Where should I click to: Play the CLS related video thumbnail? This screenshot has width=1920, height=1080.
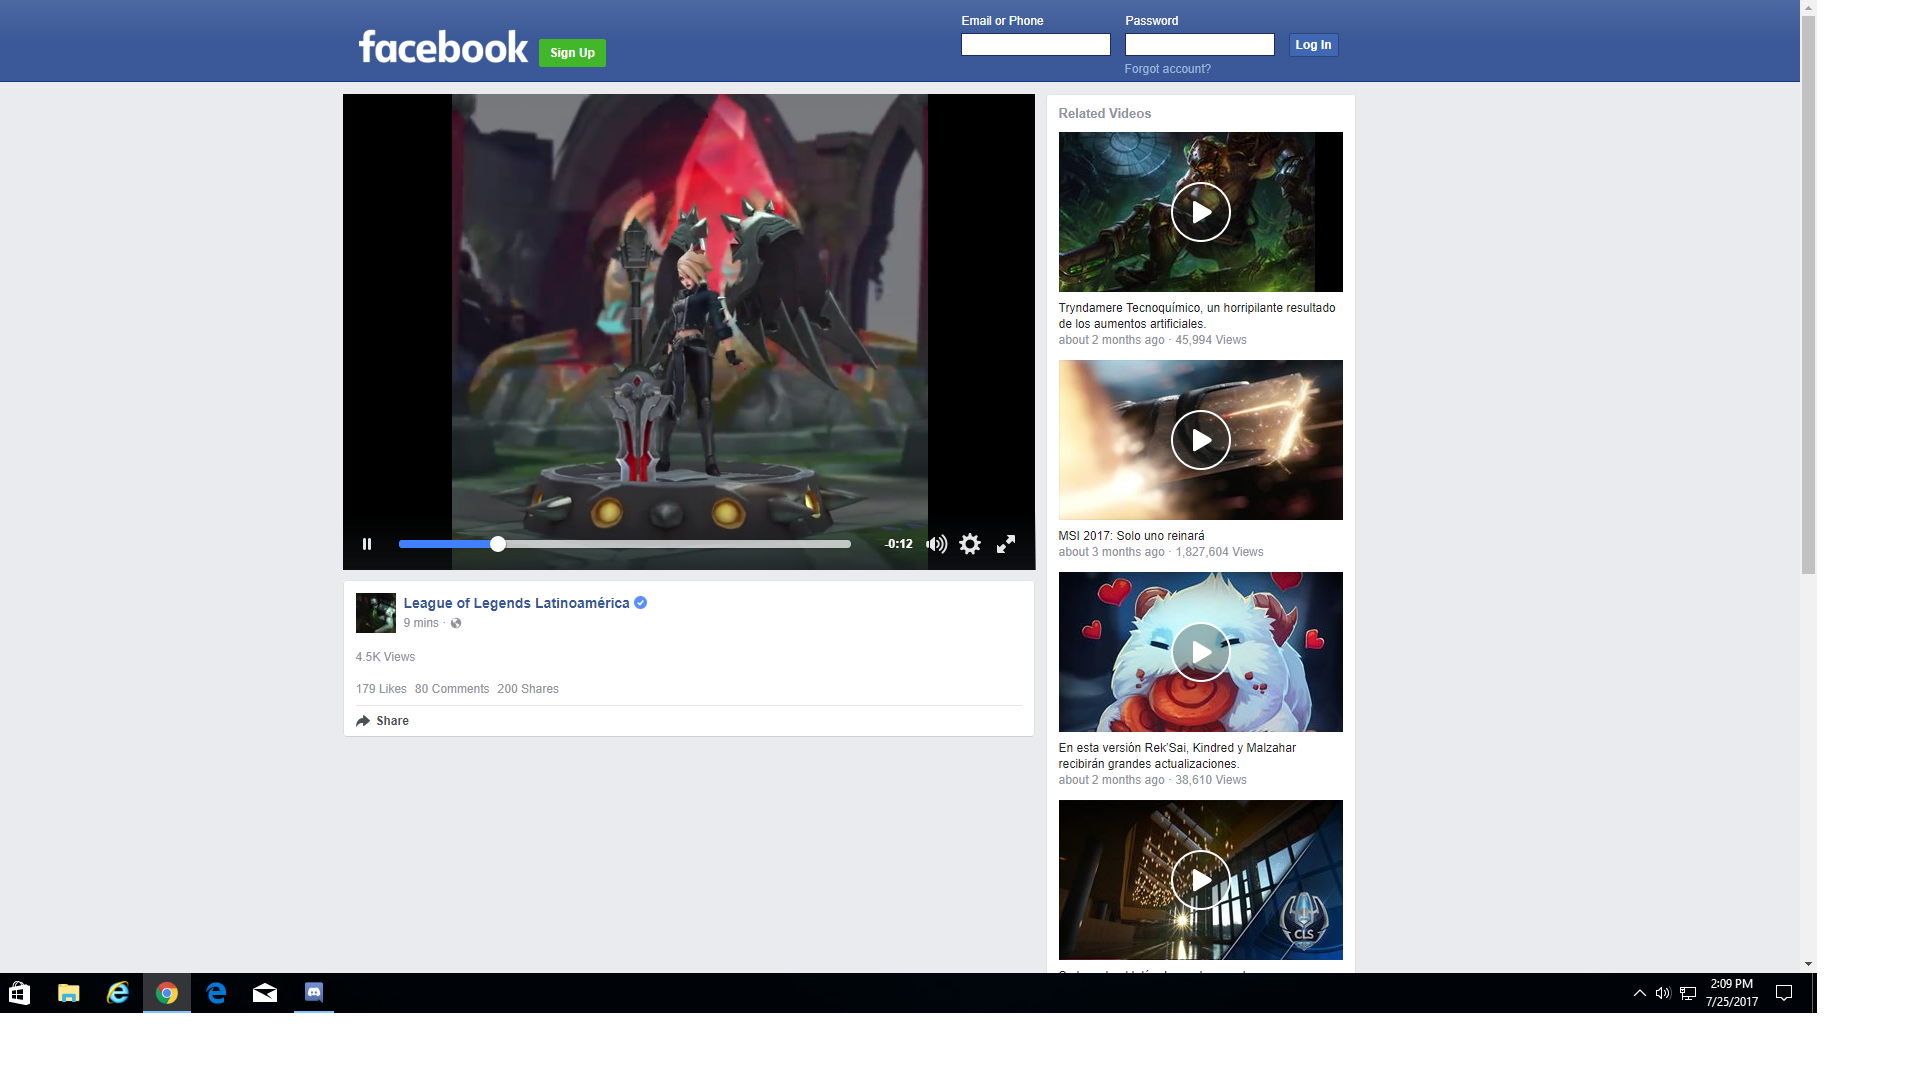click(x=1200, y=880)
